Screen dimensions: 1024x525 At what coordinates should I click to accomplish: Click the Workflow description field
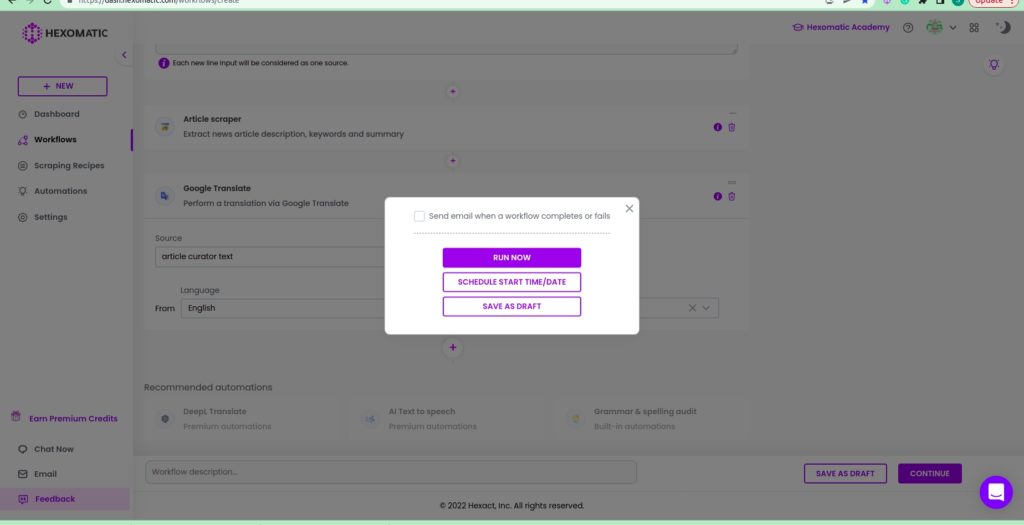pyautogui.click(x=391, y=472)
